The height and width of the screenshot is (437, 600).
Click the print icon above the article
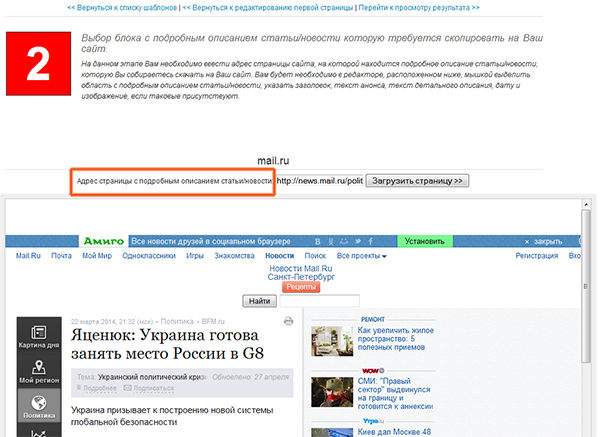(x=288, y=321)
